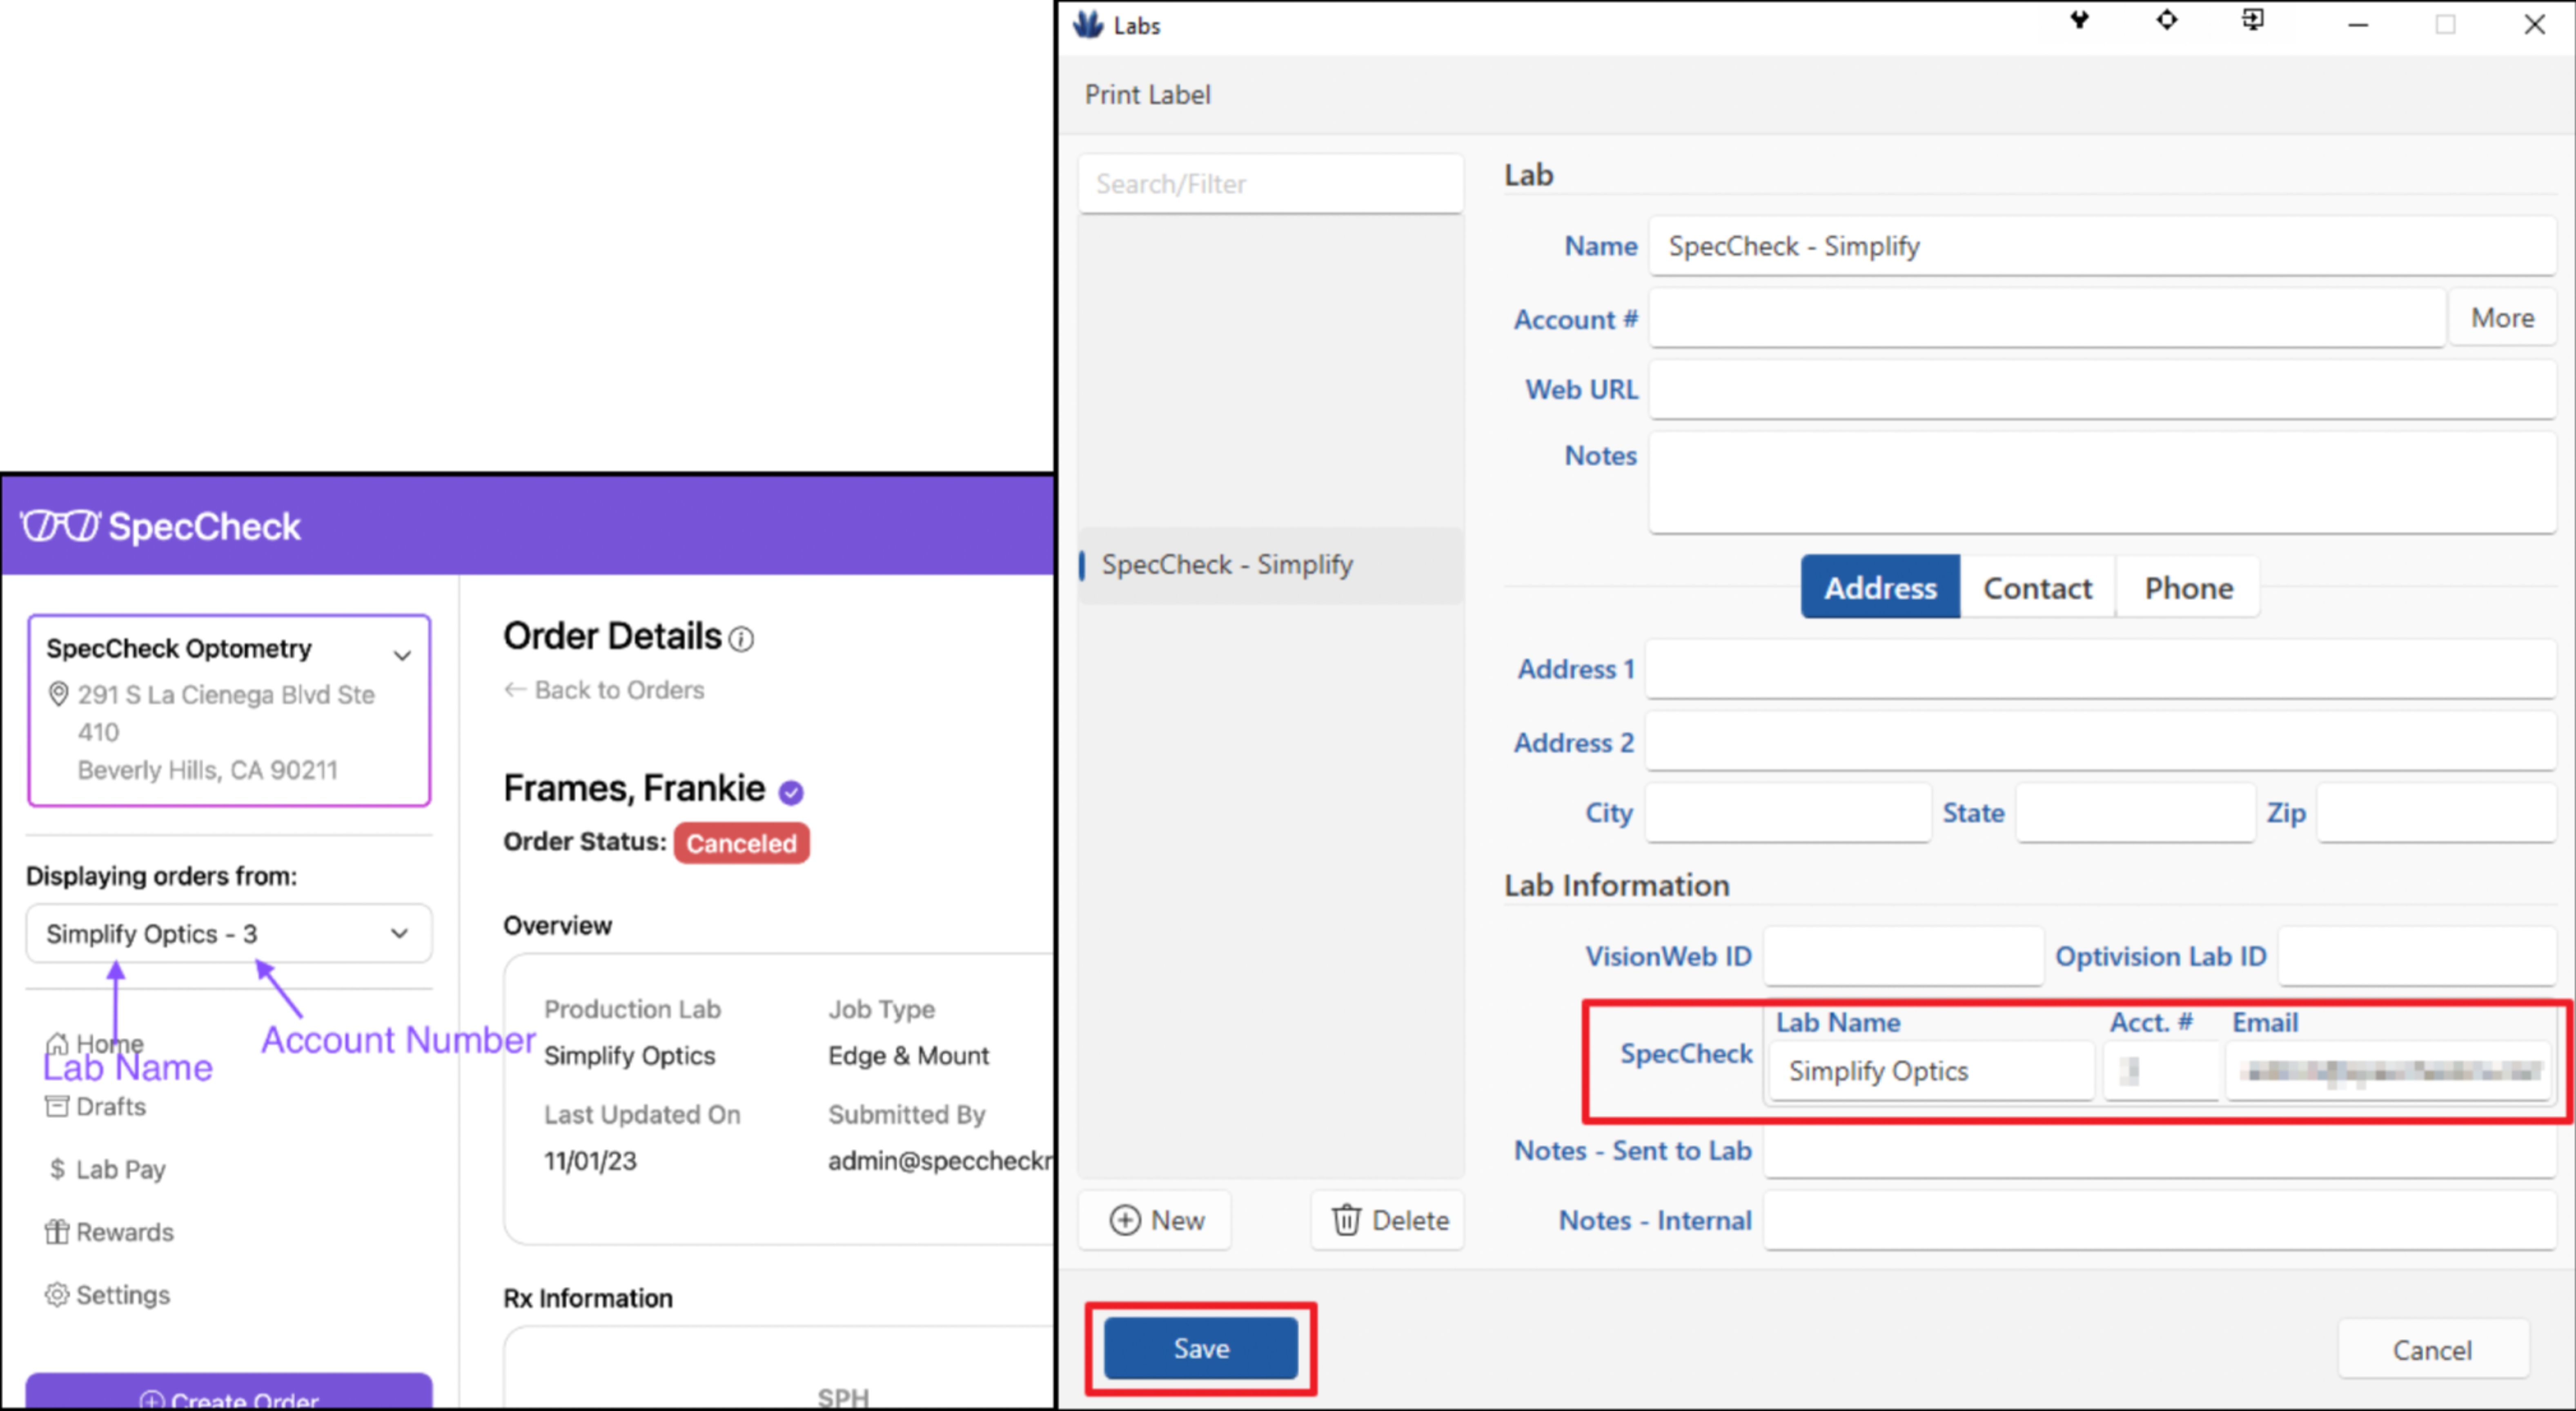Save the lab details
The image size is (2576, 1411).
[1200, 1348]
